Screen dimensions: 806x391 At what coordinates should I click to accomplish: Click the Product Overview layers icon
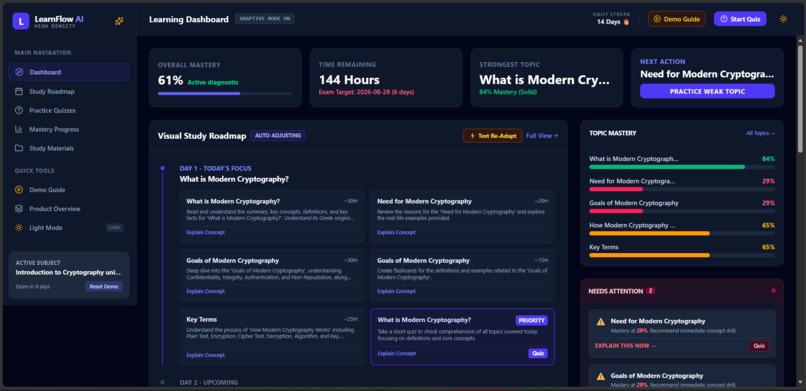coord(19,209)
